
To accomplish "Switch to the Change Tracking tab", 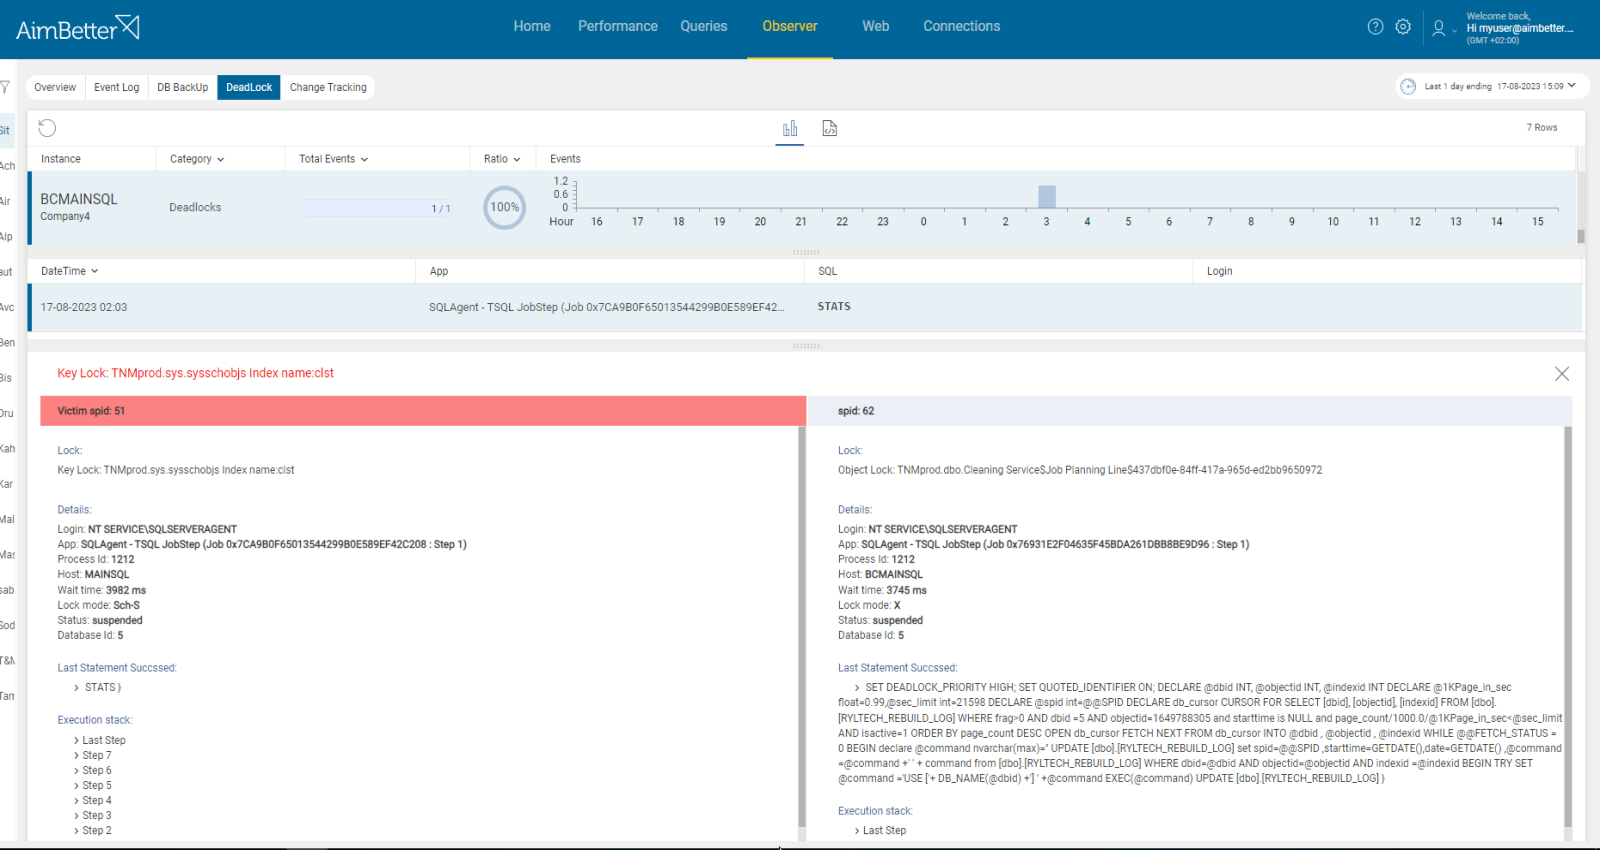I will point(328,87).
